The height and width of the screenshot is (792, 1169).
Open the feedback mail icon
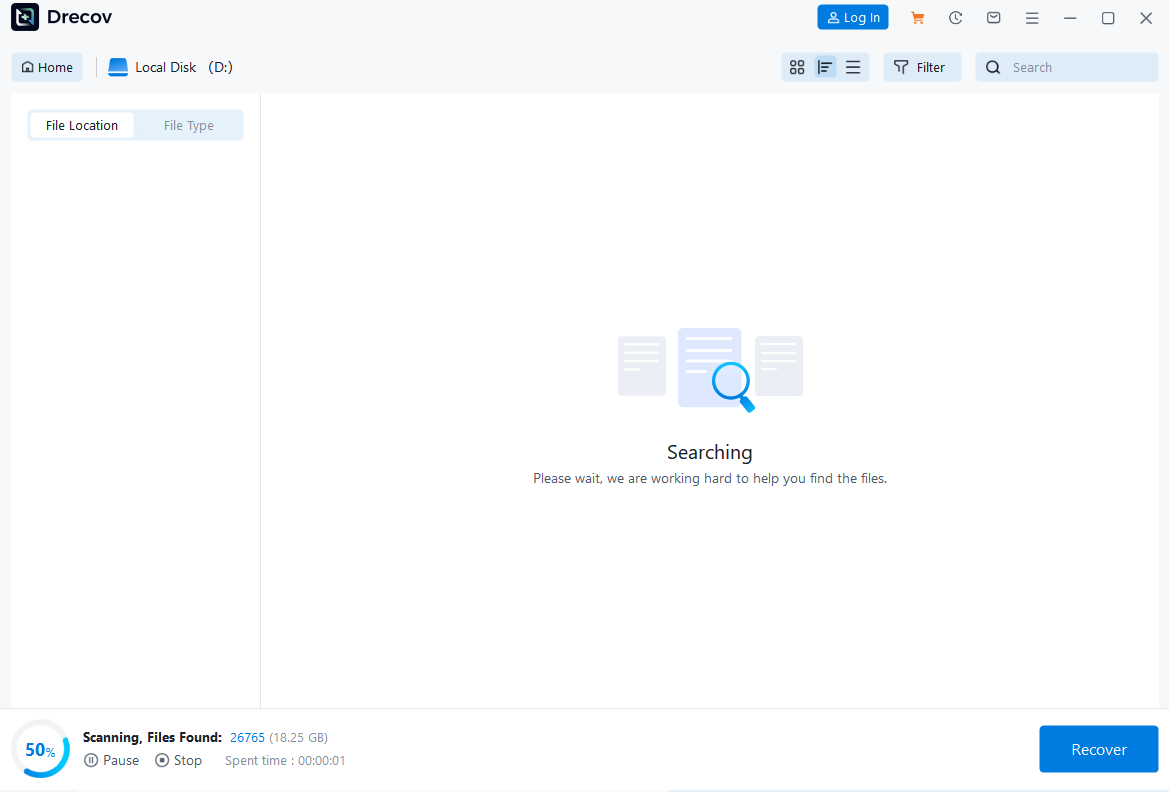(993, 17)
